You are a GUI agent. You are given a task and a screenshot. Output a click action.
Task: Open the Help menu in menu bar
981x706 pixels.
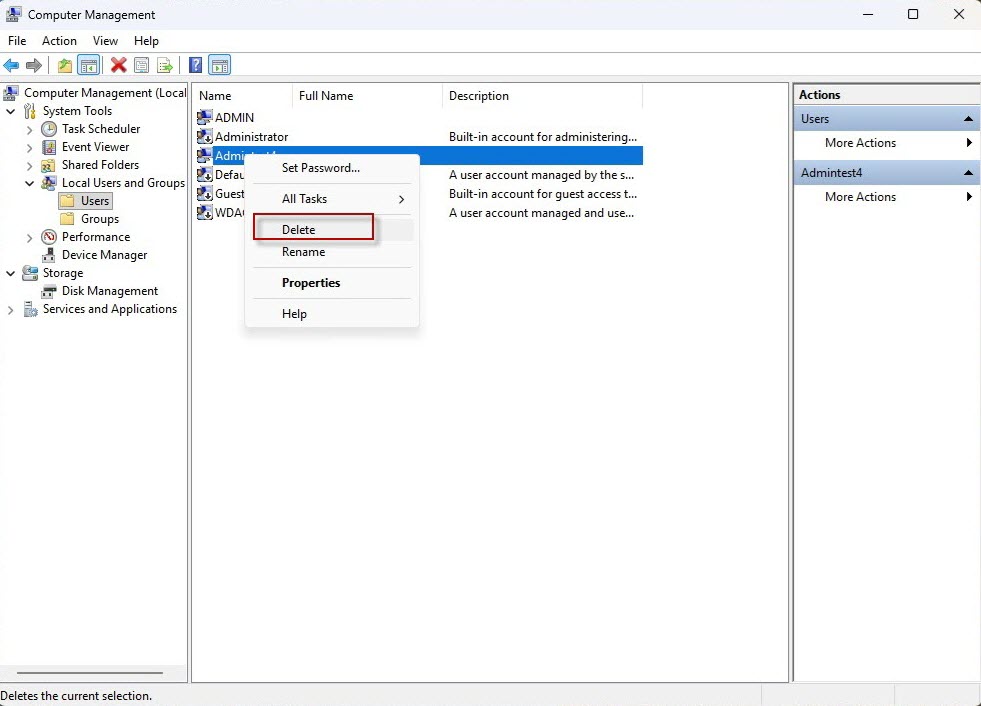point(146,41)
